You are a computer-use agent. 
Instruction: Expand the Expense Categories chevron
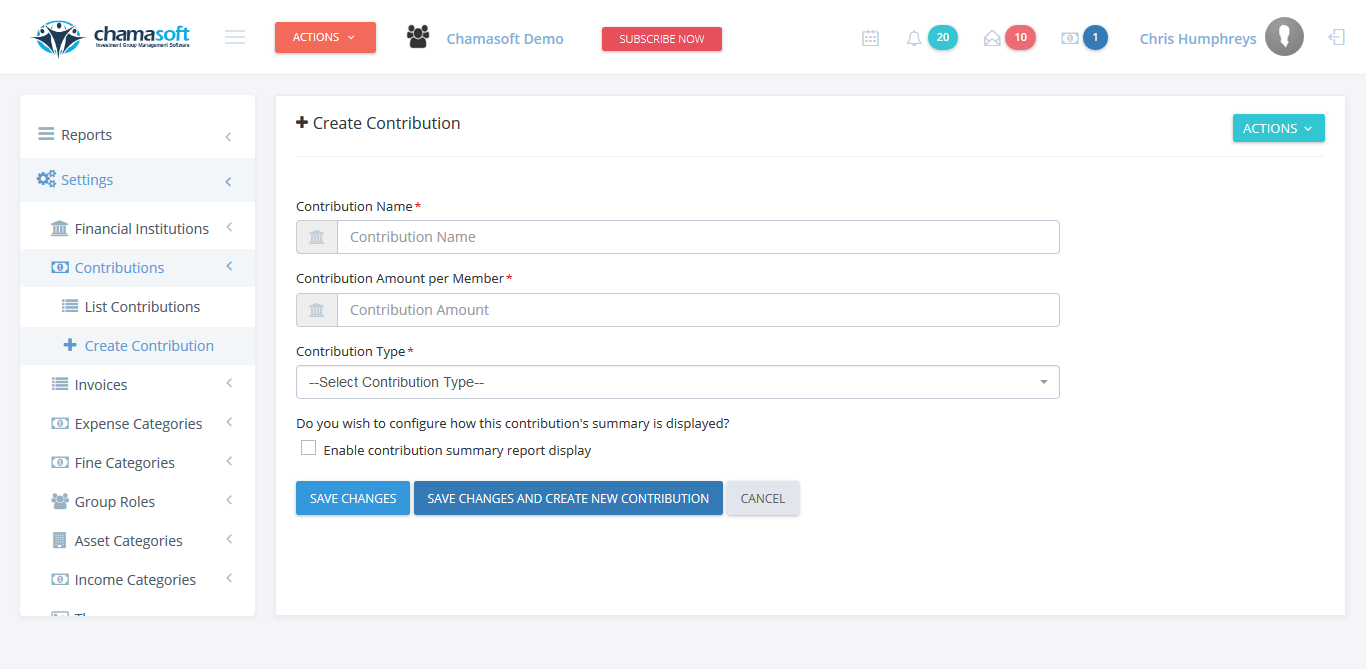point(229,422)
